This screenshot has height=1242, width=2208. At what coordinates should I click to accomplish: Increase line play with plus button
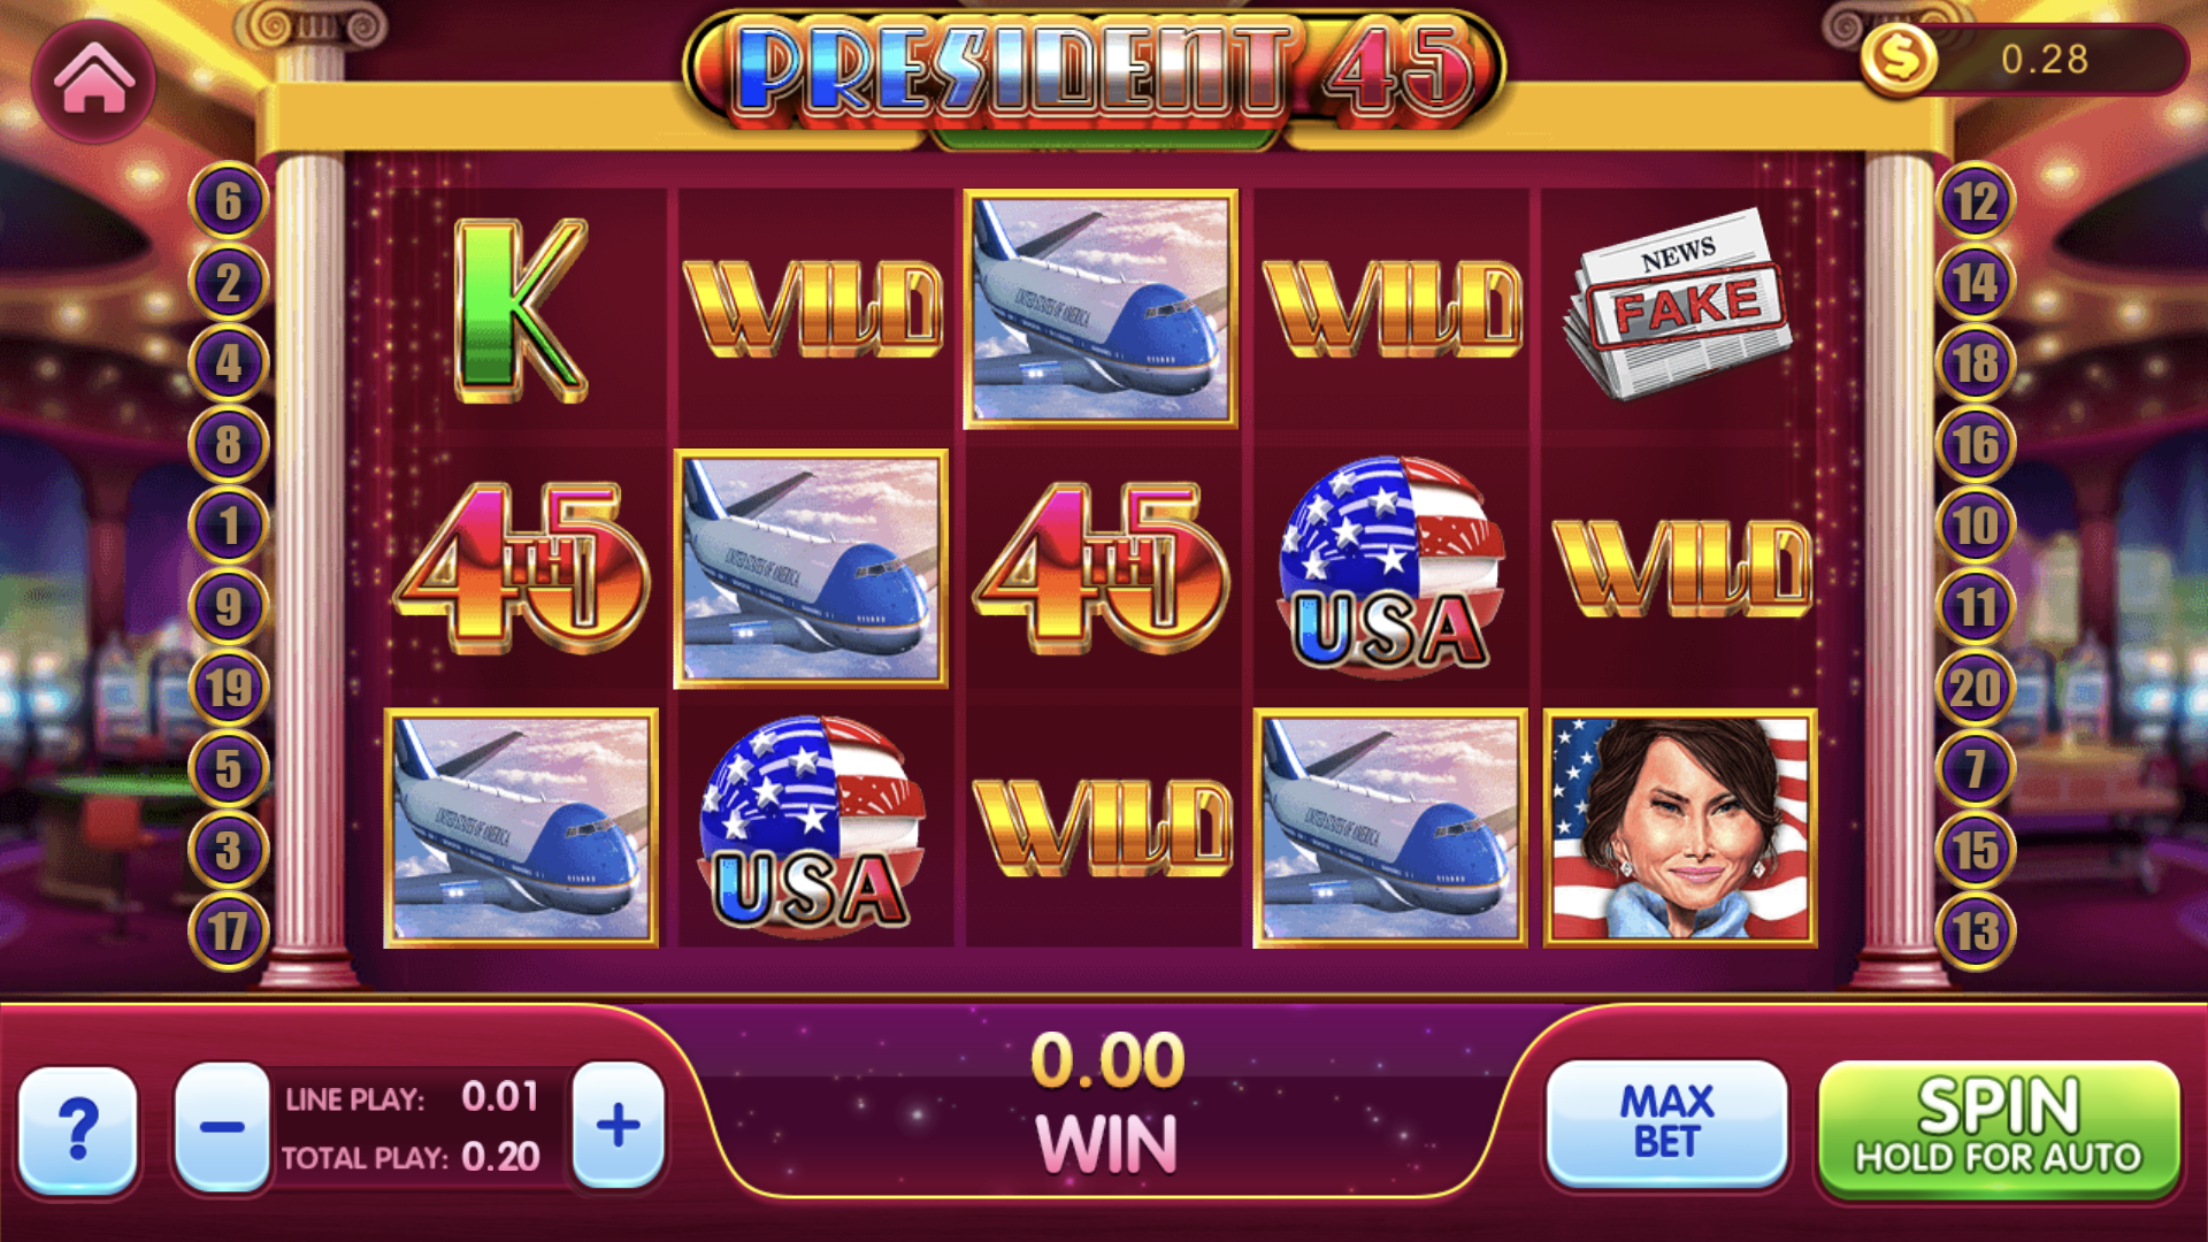pos(618,1126)
